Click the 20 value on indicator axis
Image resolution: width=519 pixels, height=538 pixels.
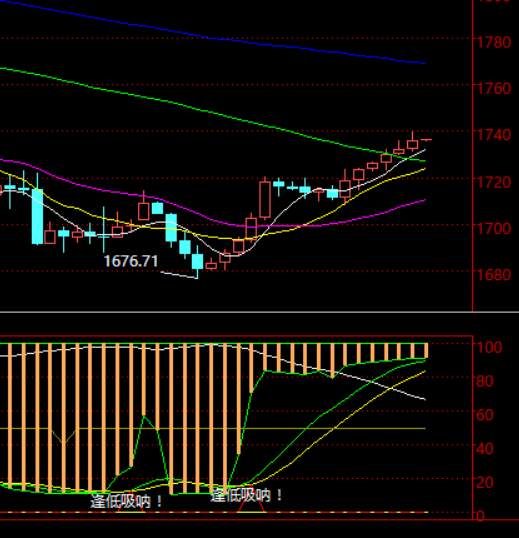tap(485, 482)
